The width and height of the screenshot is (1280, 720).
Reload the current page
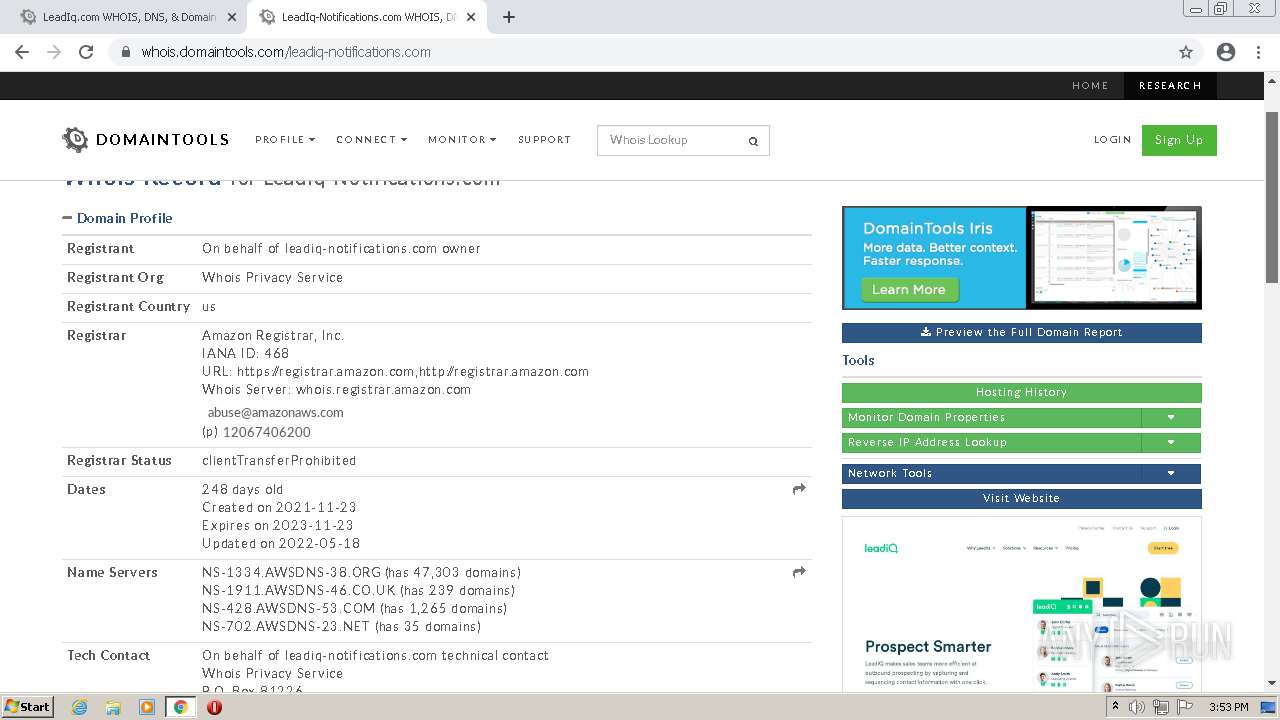click(x=86, y=52)
